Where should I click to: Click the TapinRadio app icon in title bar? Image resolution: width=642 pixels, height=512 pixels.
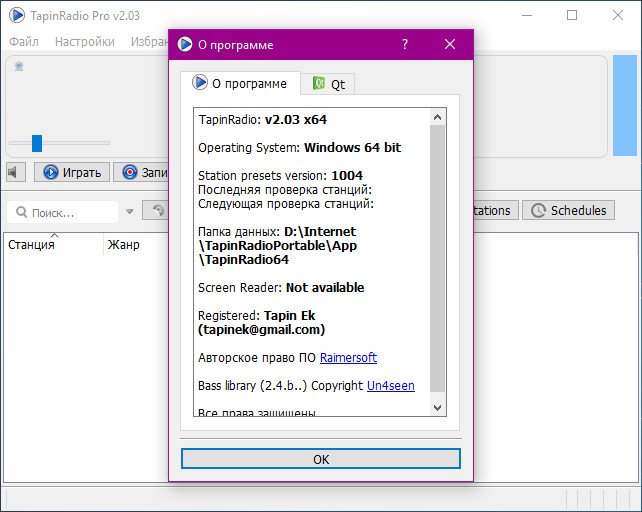(x=17, y=16)
